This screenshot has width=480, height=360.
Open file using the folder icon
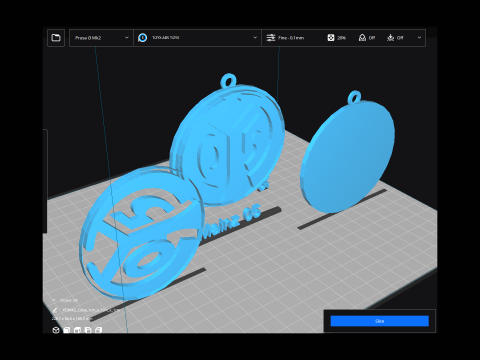coord(56,38)
